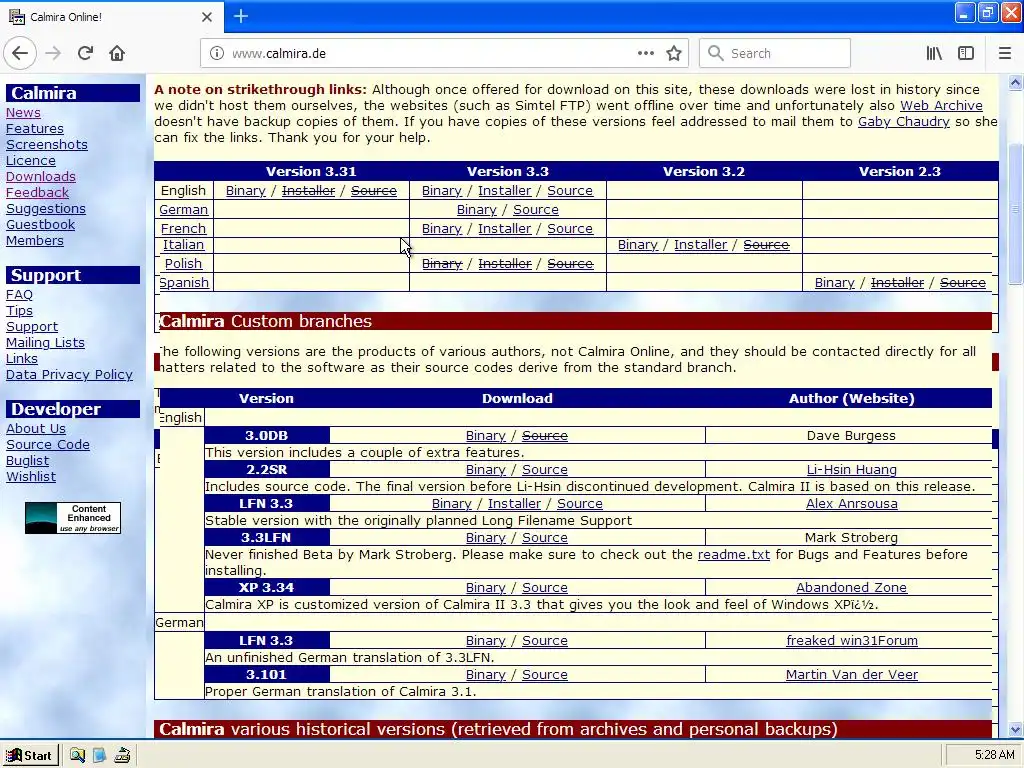Select the Polish language link
Viewport: 1024px width, 768px height.
183,264
